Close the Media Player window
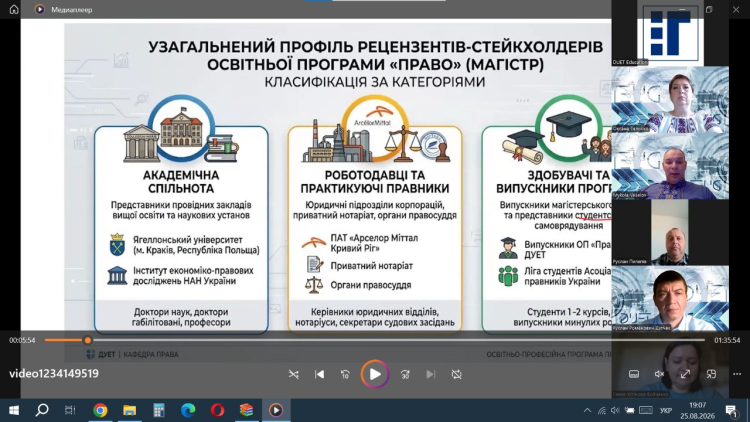Screen dimensions: 750x422 [736, 10]
